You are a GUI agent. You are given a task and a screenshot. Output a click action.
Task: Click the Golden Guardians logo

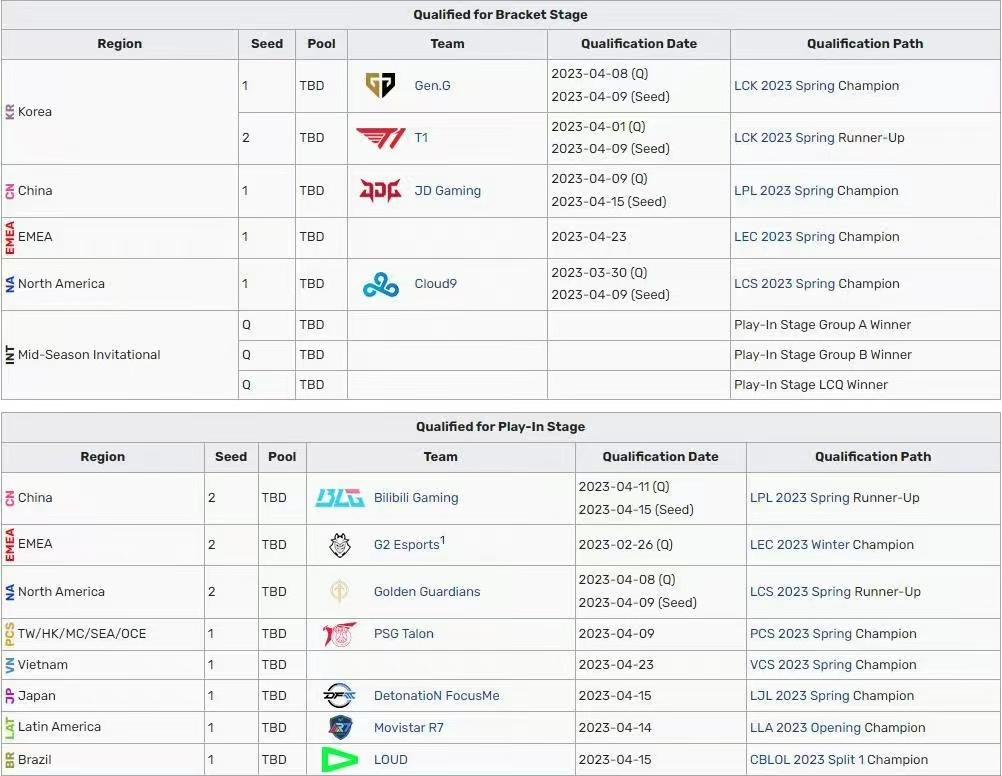click(x=340, y=592)
